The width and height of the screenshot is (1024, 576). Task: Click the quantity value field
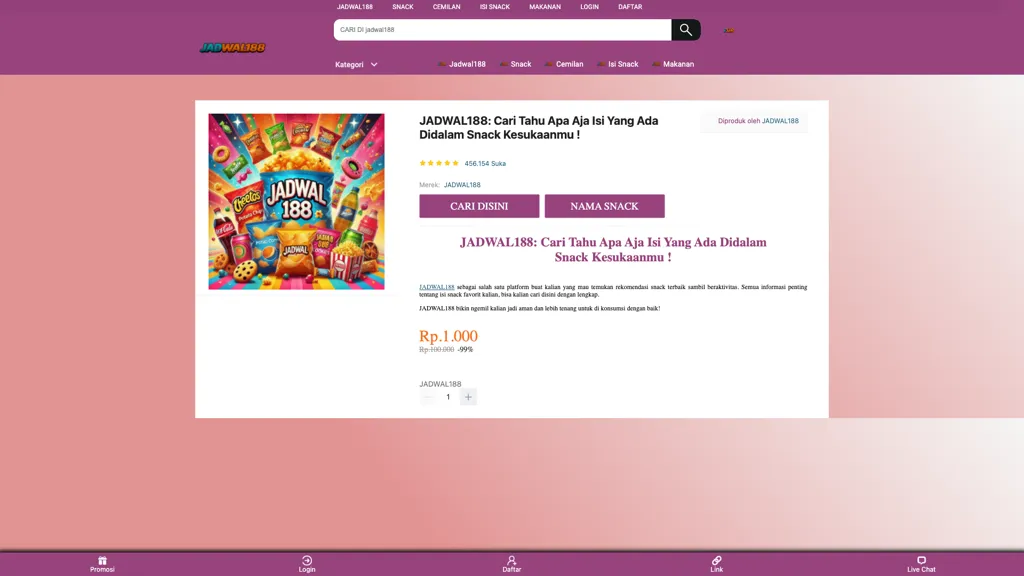448,397
